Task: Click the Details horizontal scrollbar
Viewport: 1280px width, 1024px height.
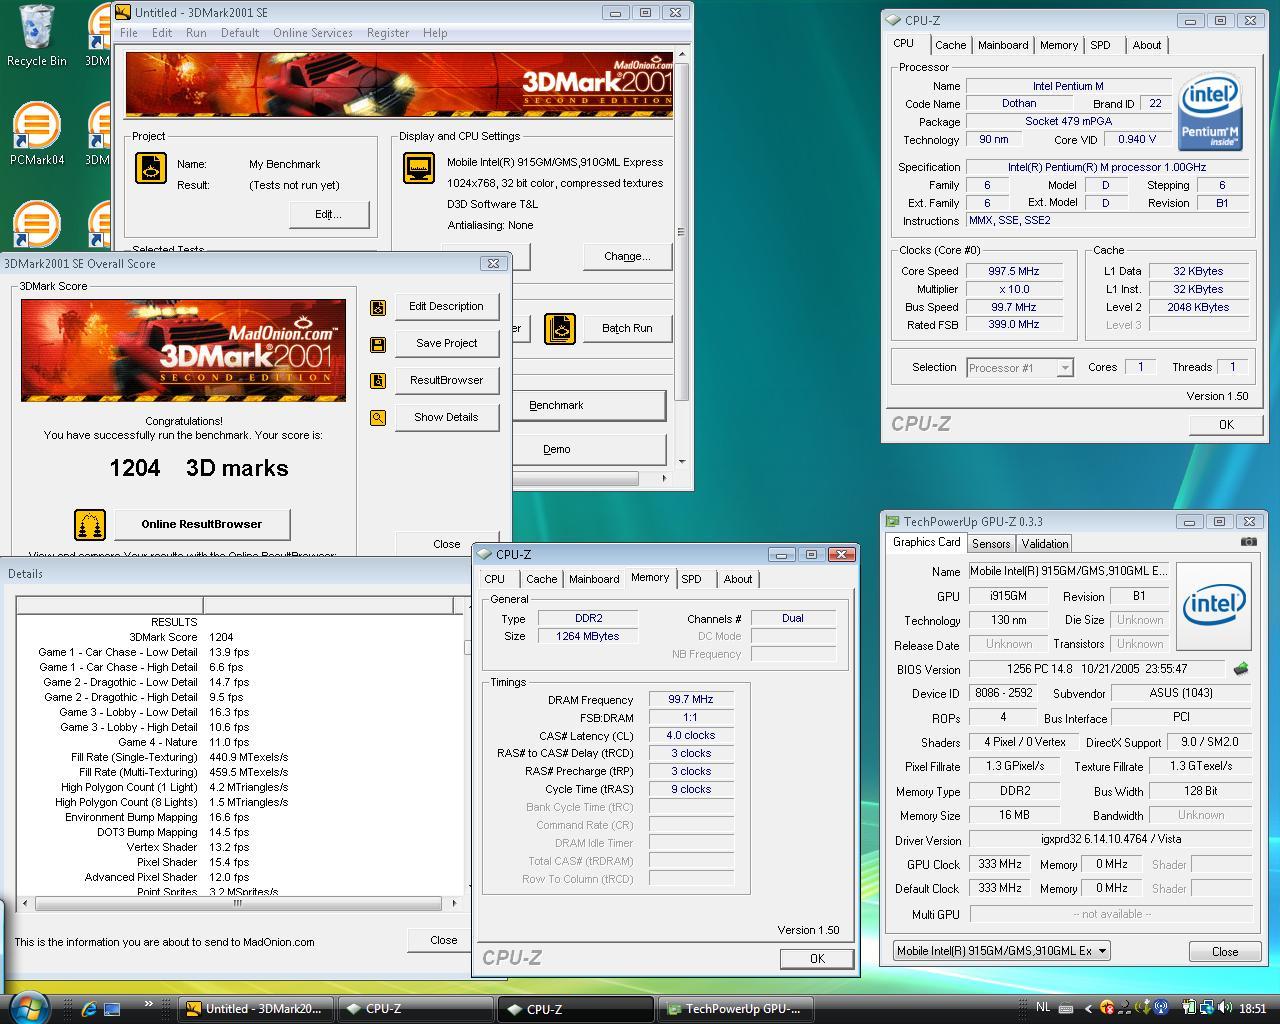Action: 238,903
